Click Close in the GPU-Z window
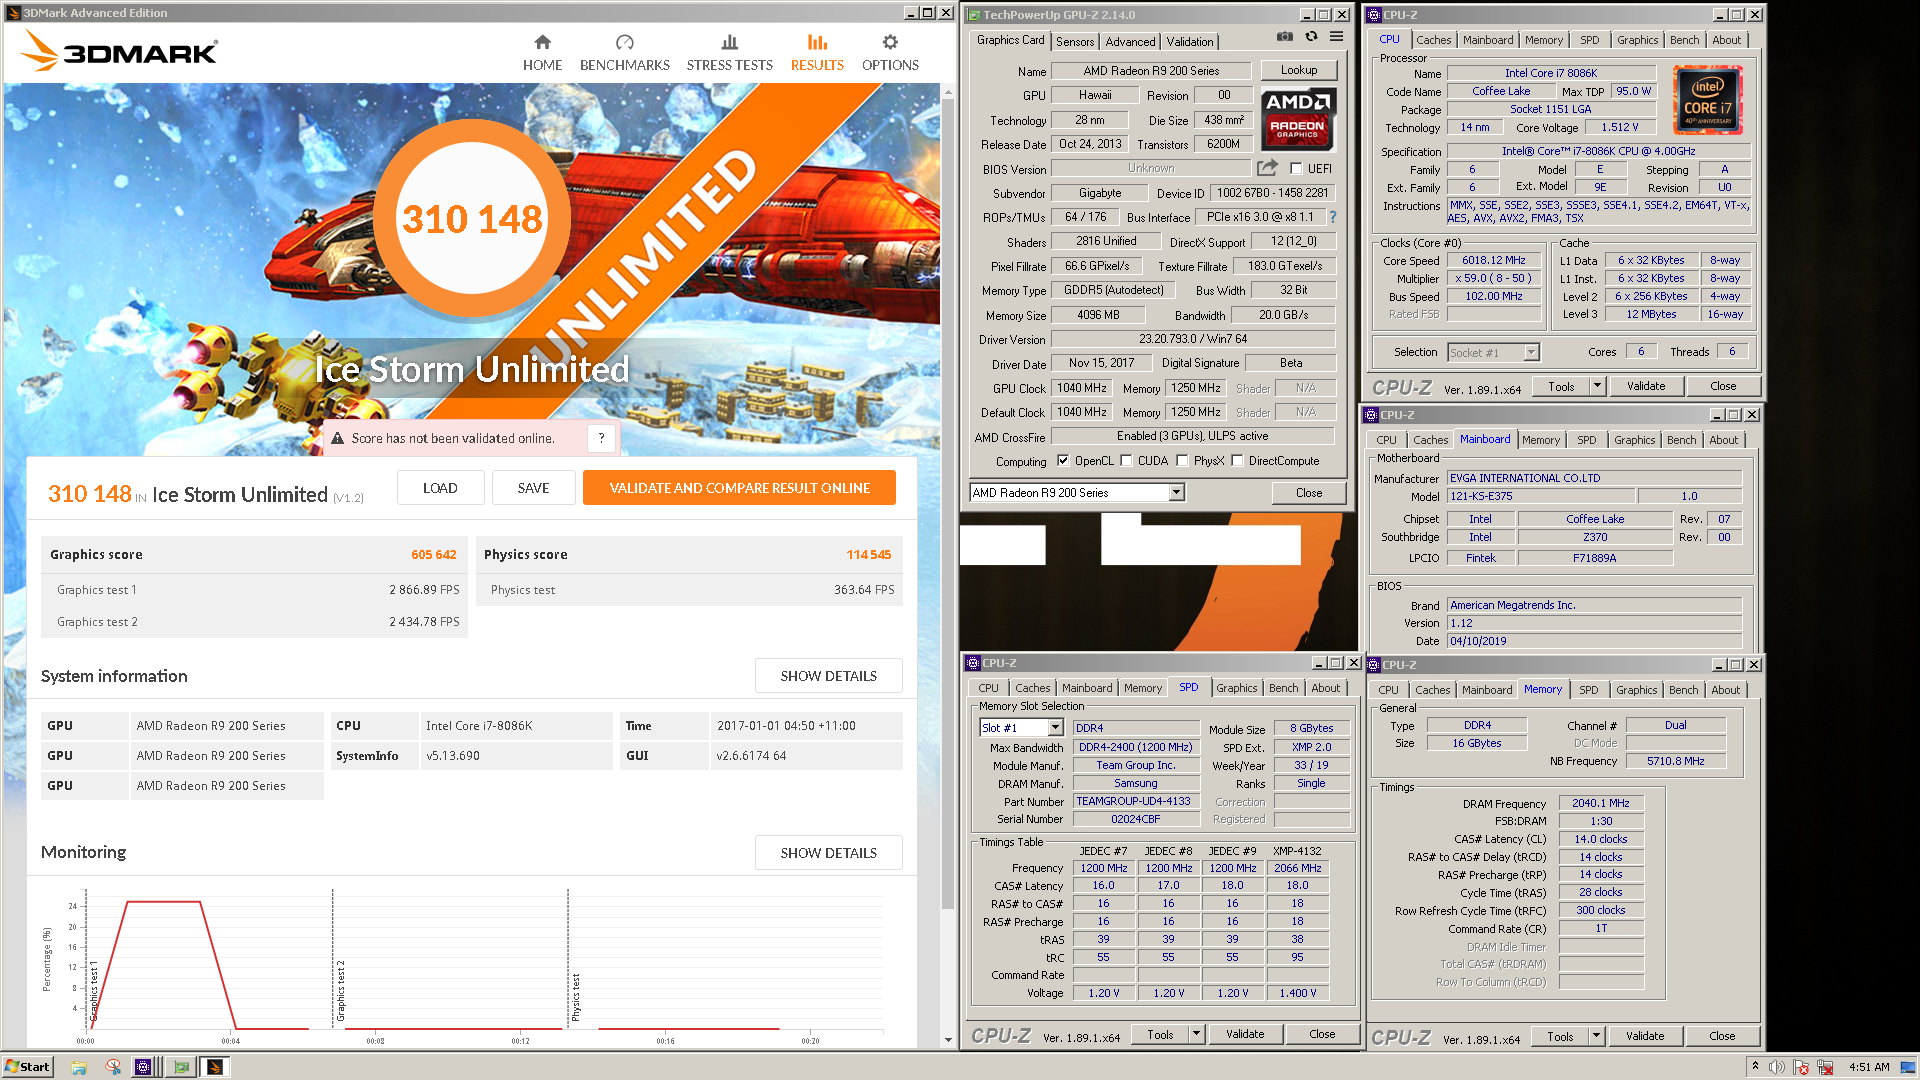1920x1080 pixels. point(1308,493)
